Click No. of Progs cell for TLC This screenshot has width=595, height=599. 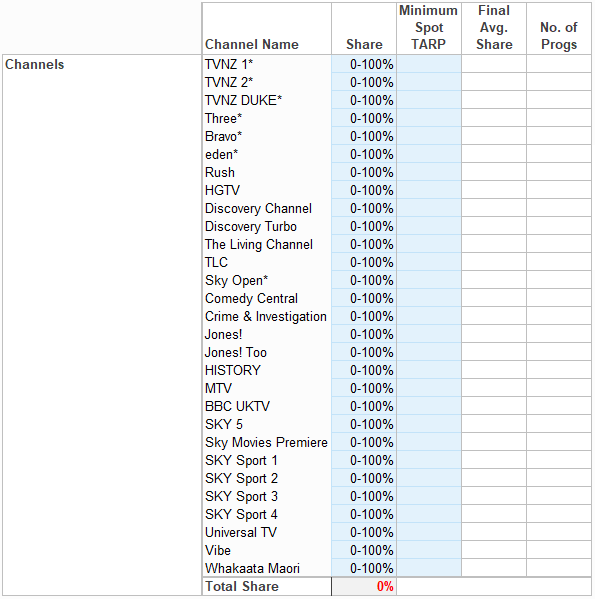click(x=559, y=262)
